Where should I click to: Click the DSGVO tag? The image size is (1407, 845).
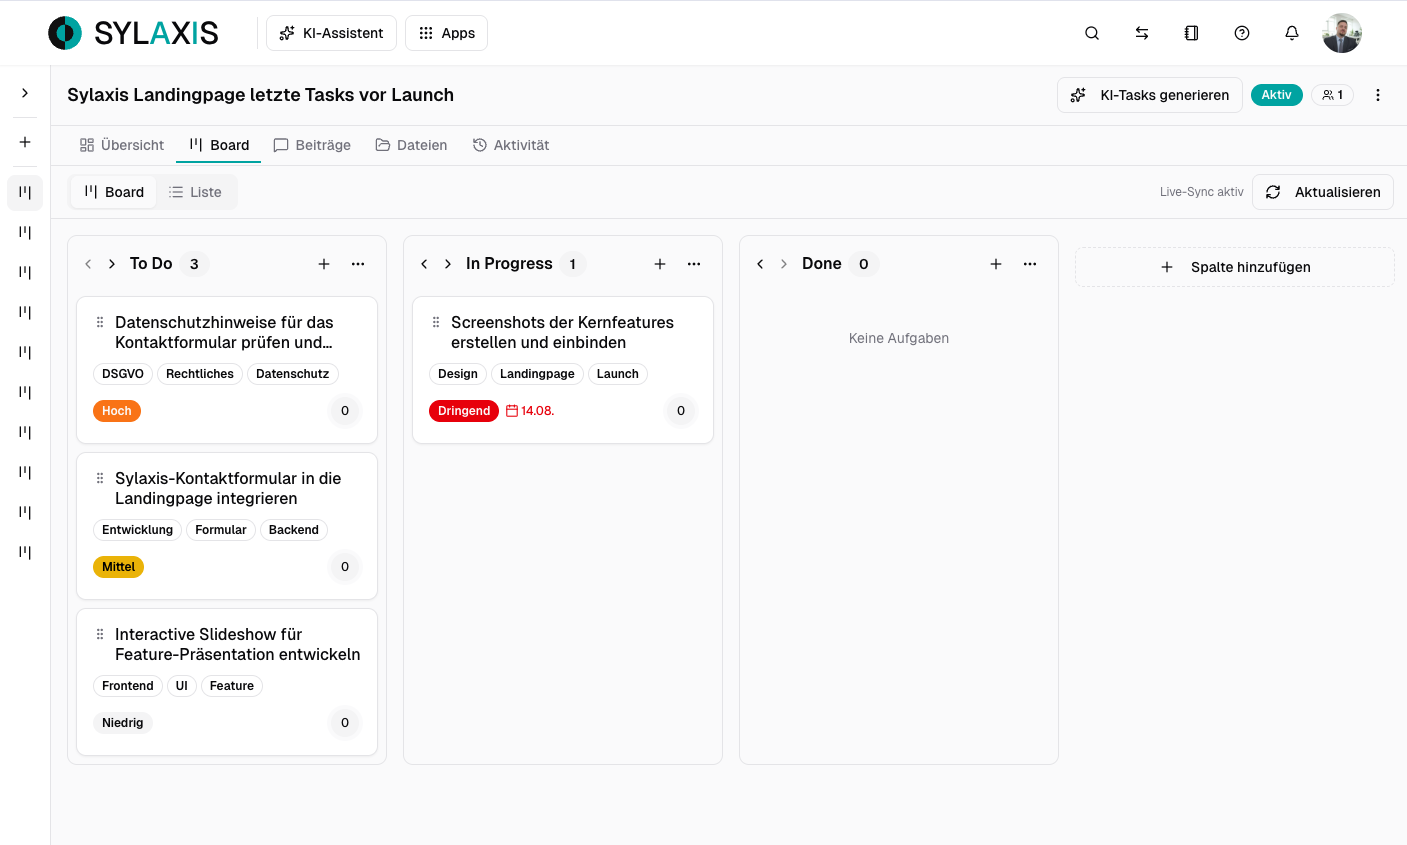click(123, 374)
